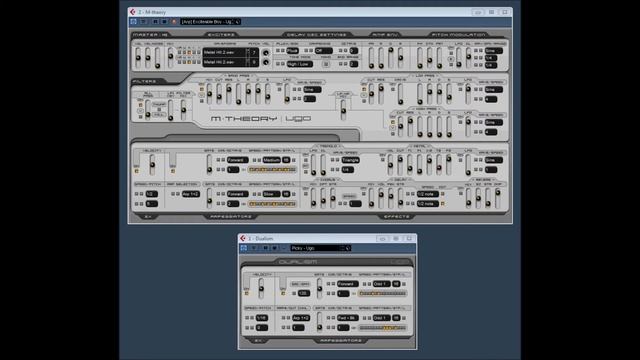Image resolution: width=640 pixels, height=360 pixels.
Task: Click the velocity slider in Dualism
Action: (x=261, y=288)
